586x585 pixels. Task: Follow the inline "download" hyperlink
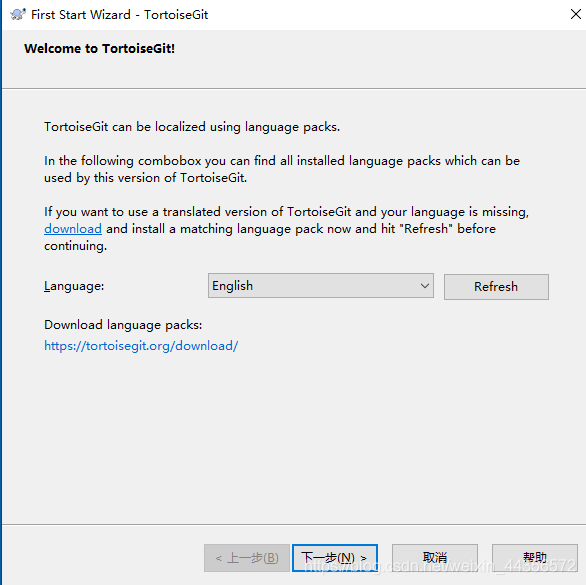tap(73, 229)
